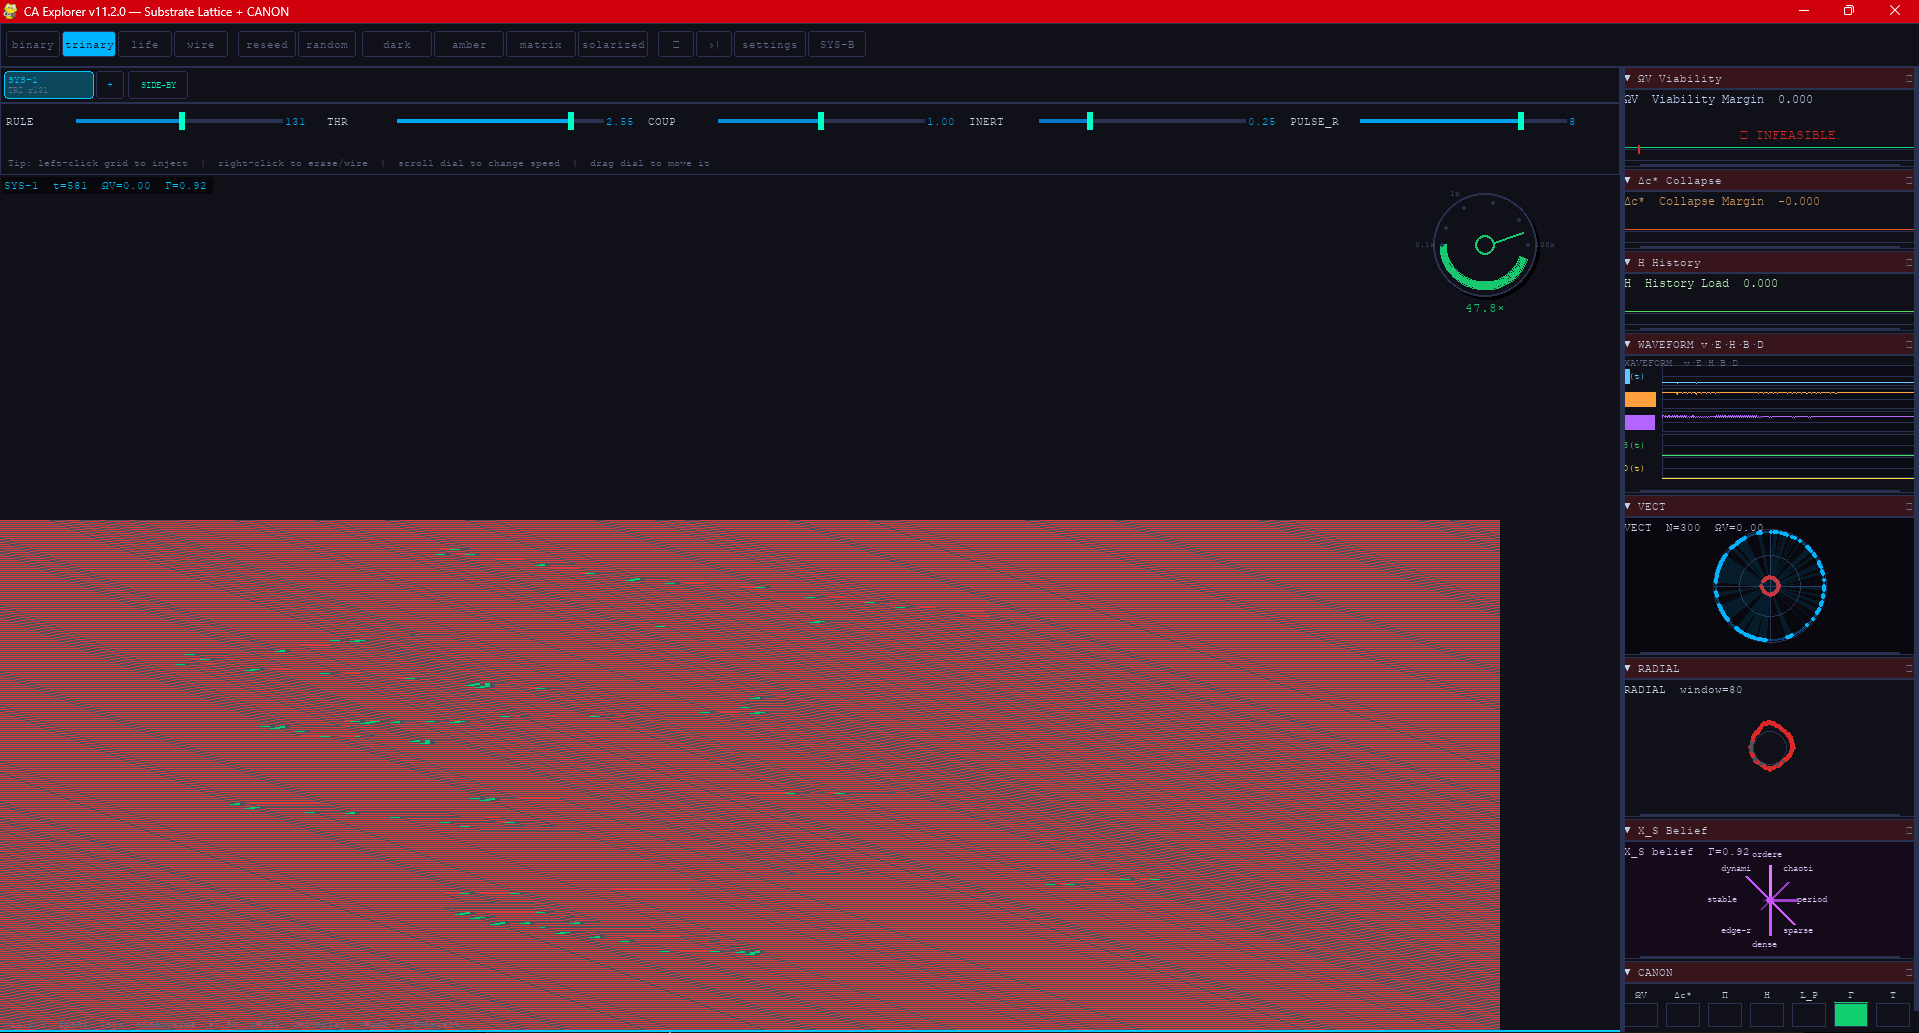1919x1033 pixels.
Task: Pop out the CANON panel square icon
Action: point(1908,972)
